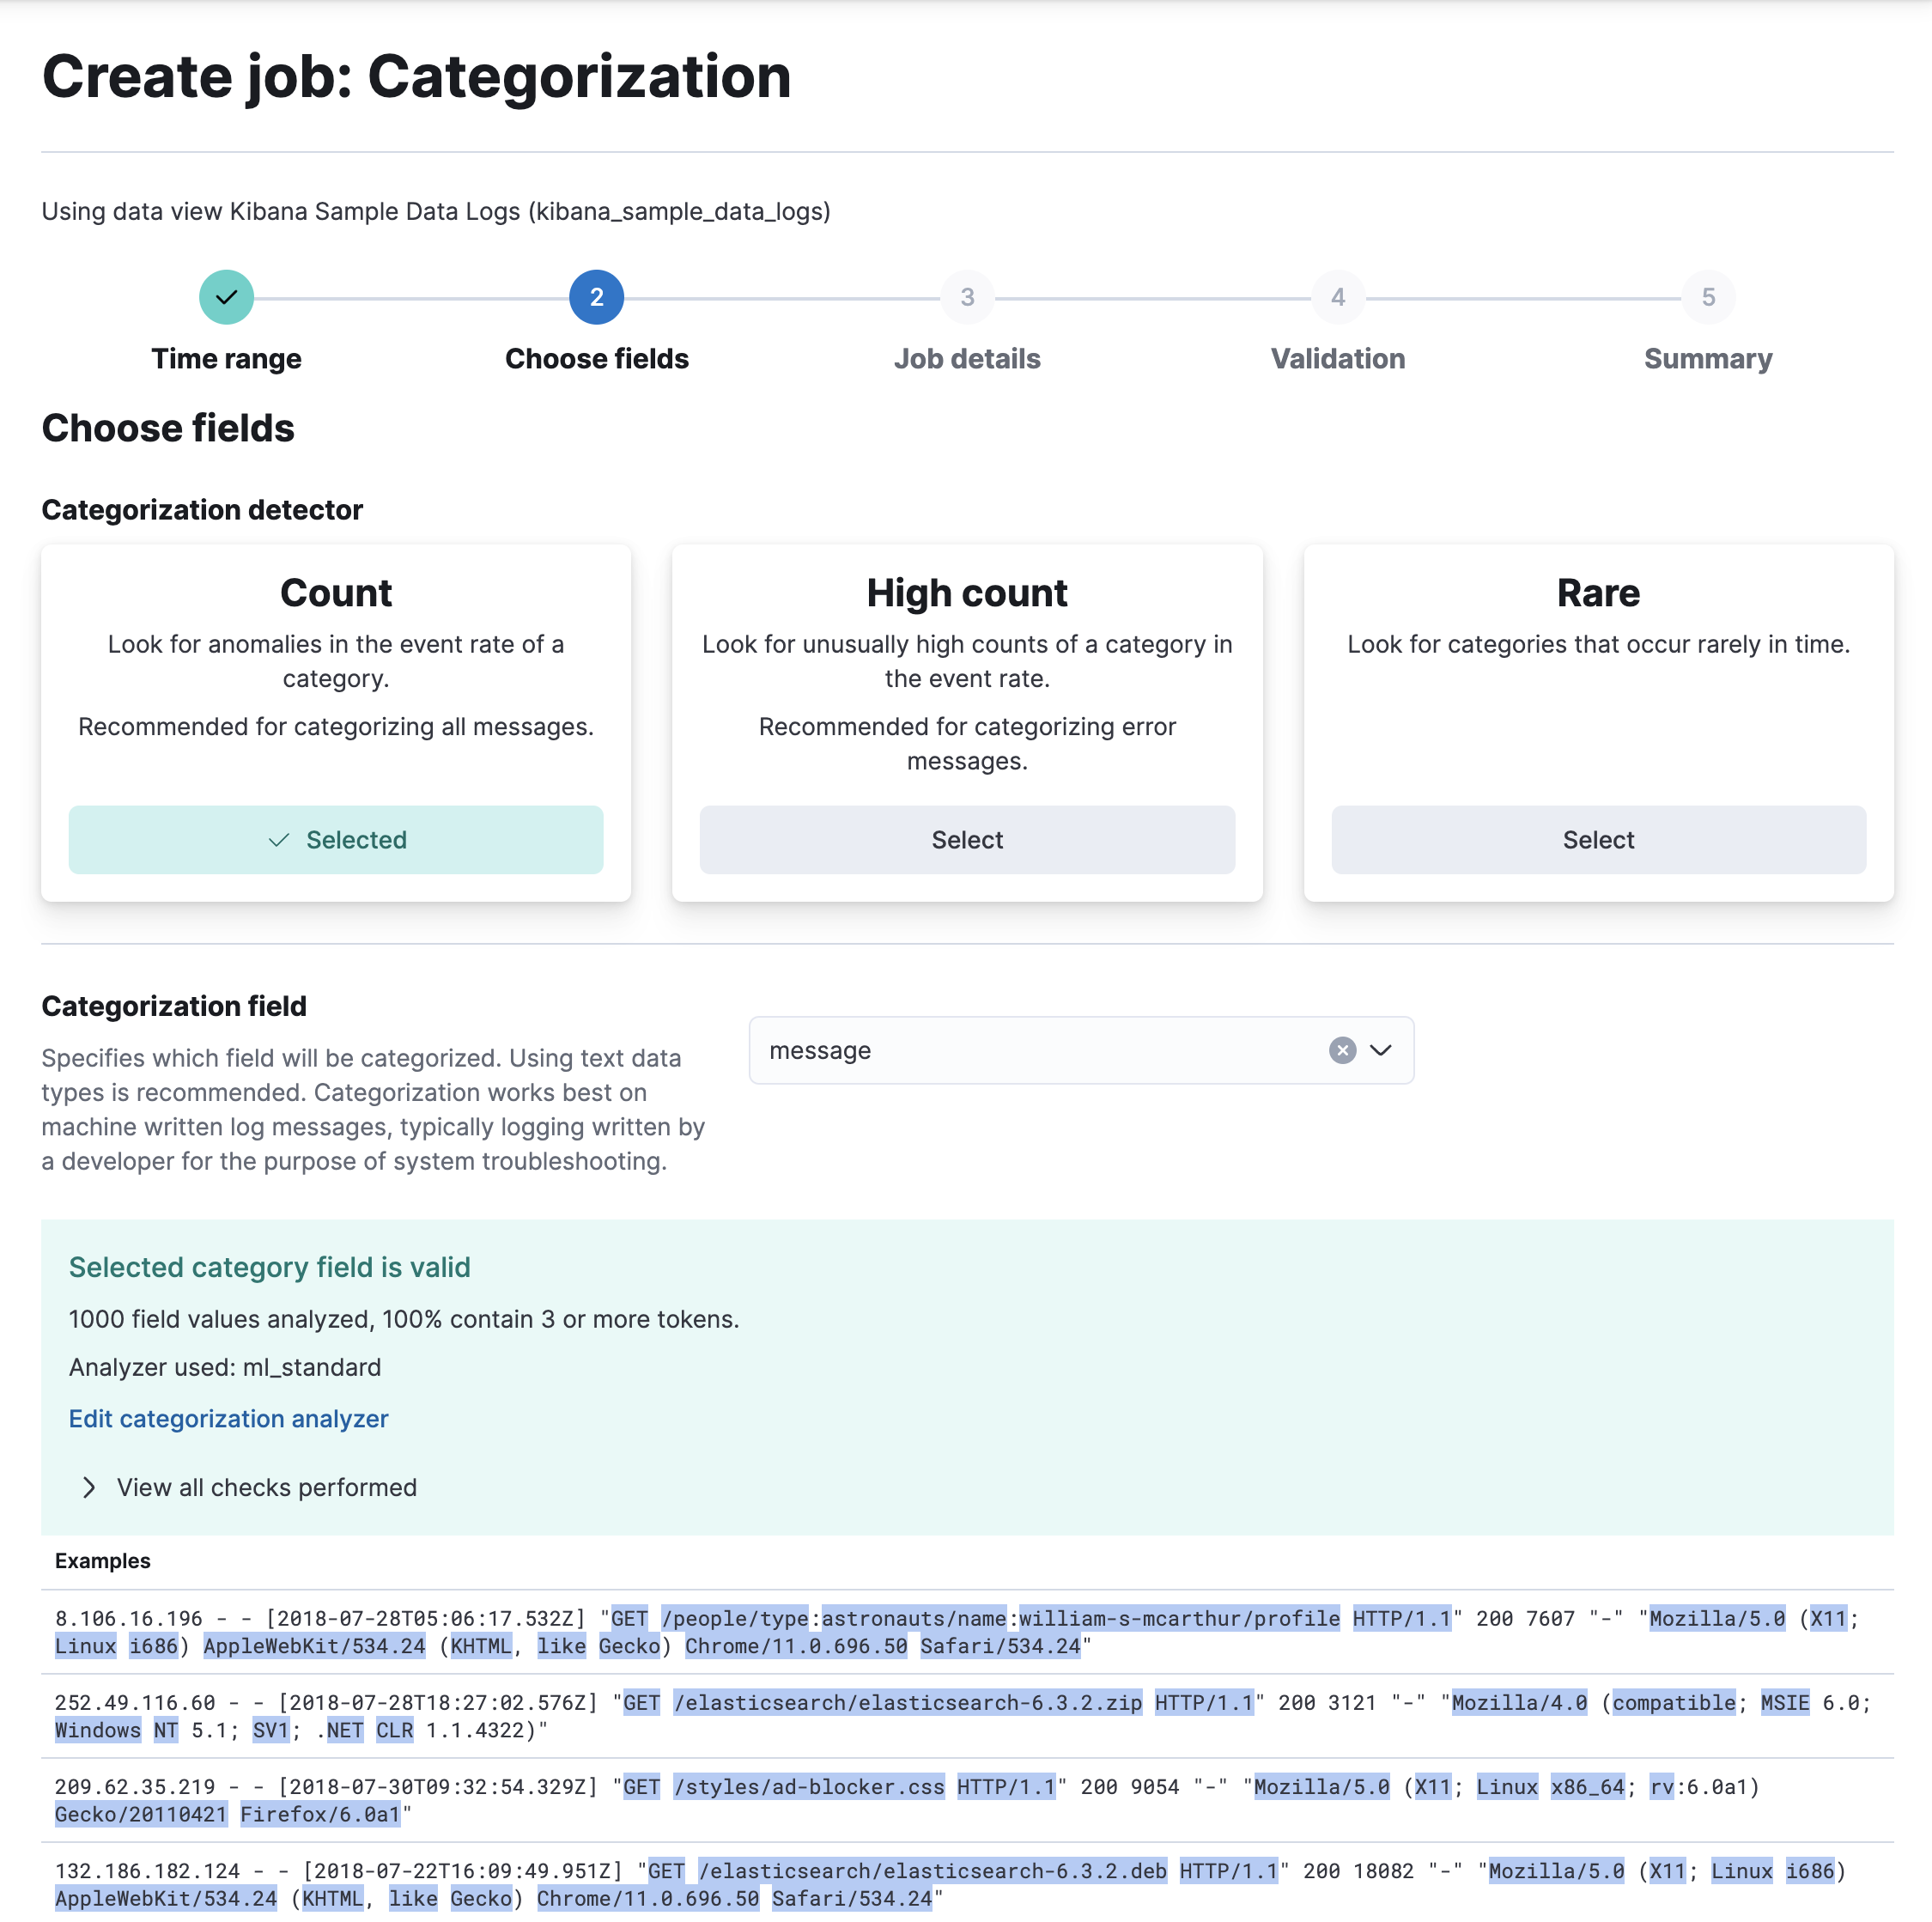Clear the message field using the x icon

(x=1341, y=1050)
